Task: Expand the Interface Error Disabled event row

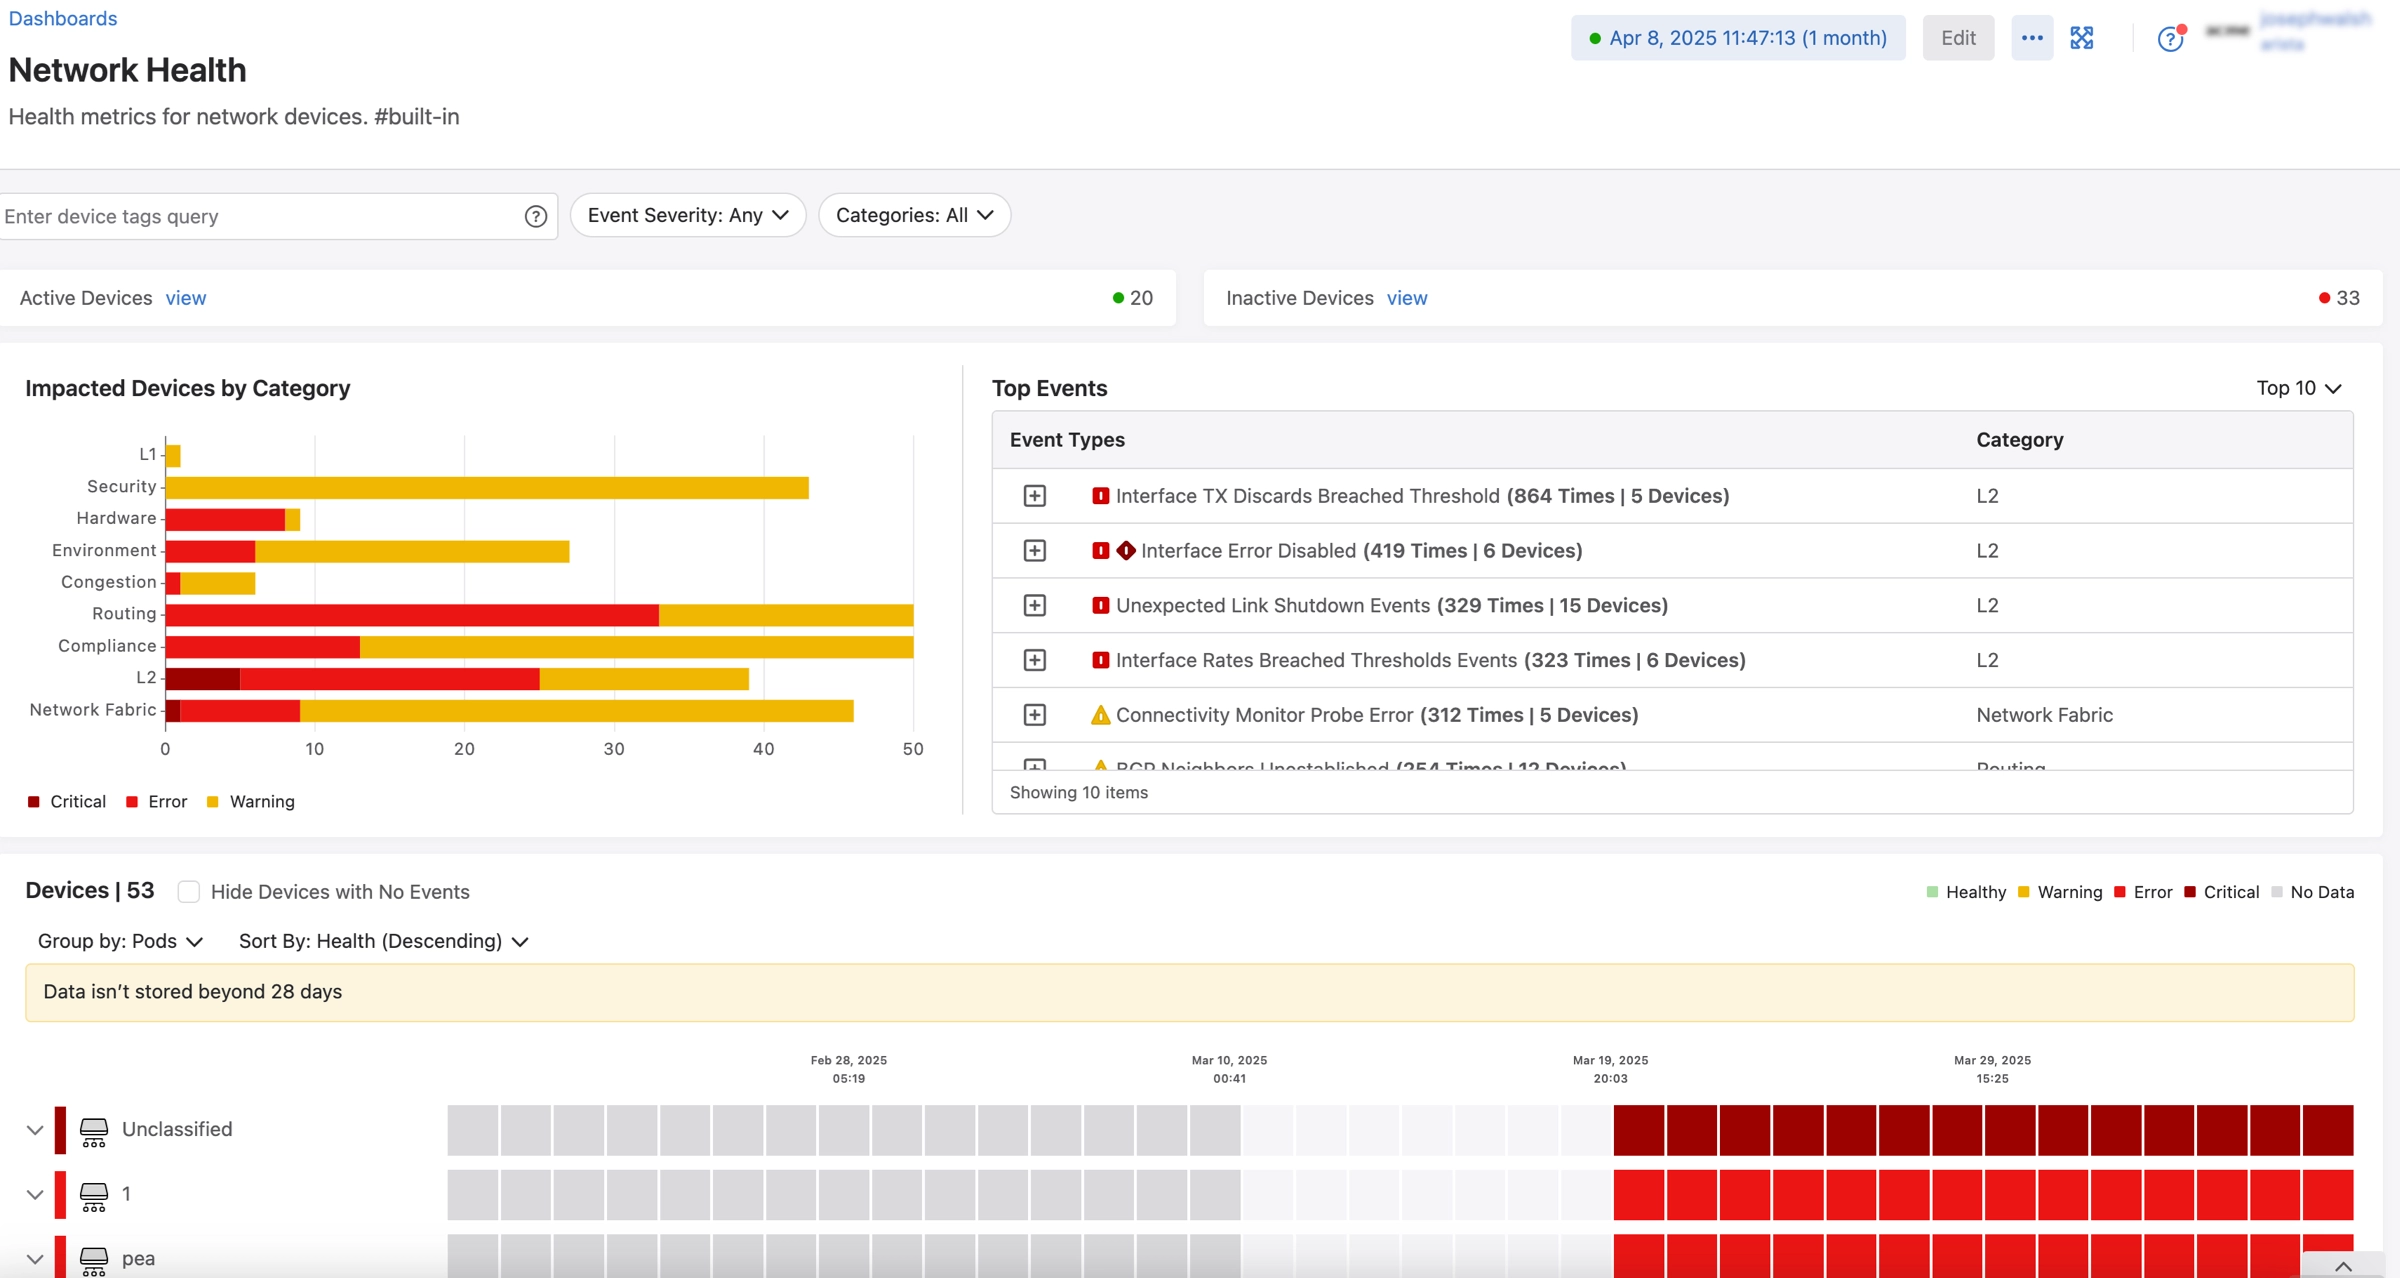Action: coord(1035,550)
